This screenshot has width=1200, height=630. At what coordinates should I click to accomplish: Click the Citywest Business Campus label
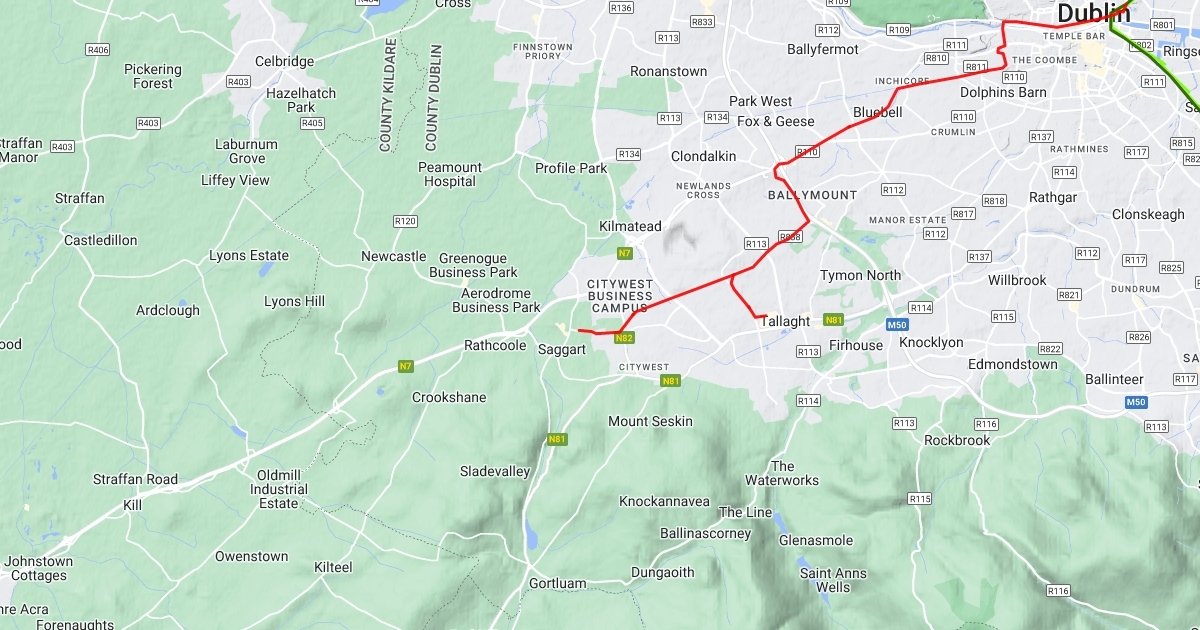(620, 296)
